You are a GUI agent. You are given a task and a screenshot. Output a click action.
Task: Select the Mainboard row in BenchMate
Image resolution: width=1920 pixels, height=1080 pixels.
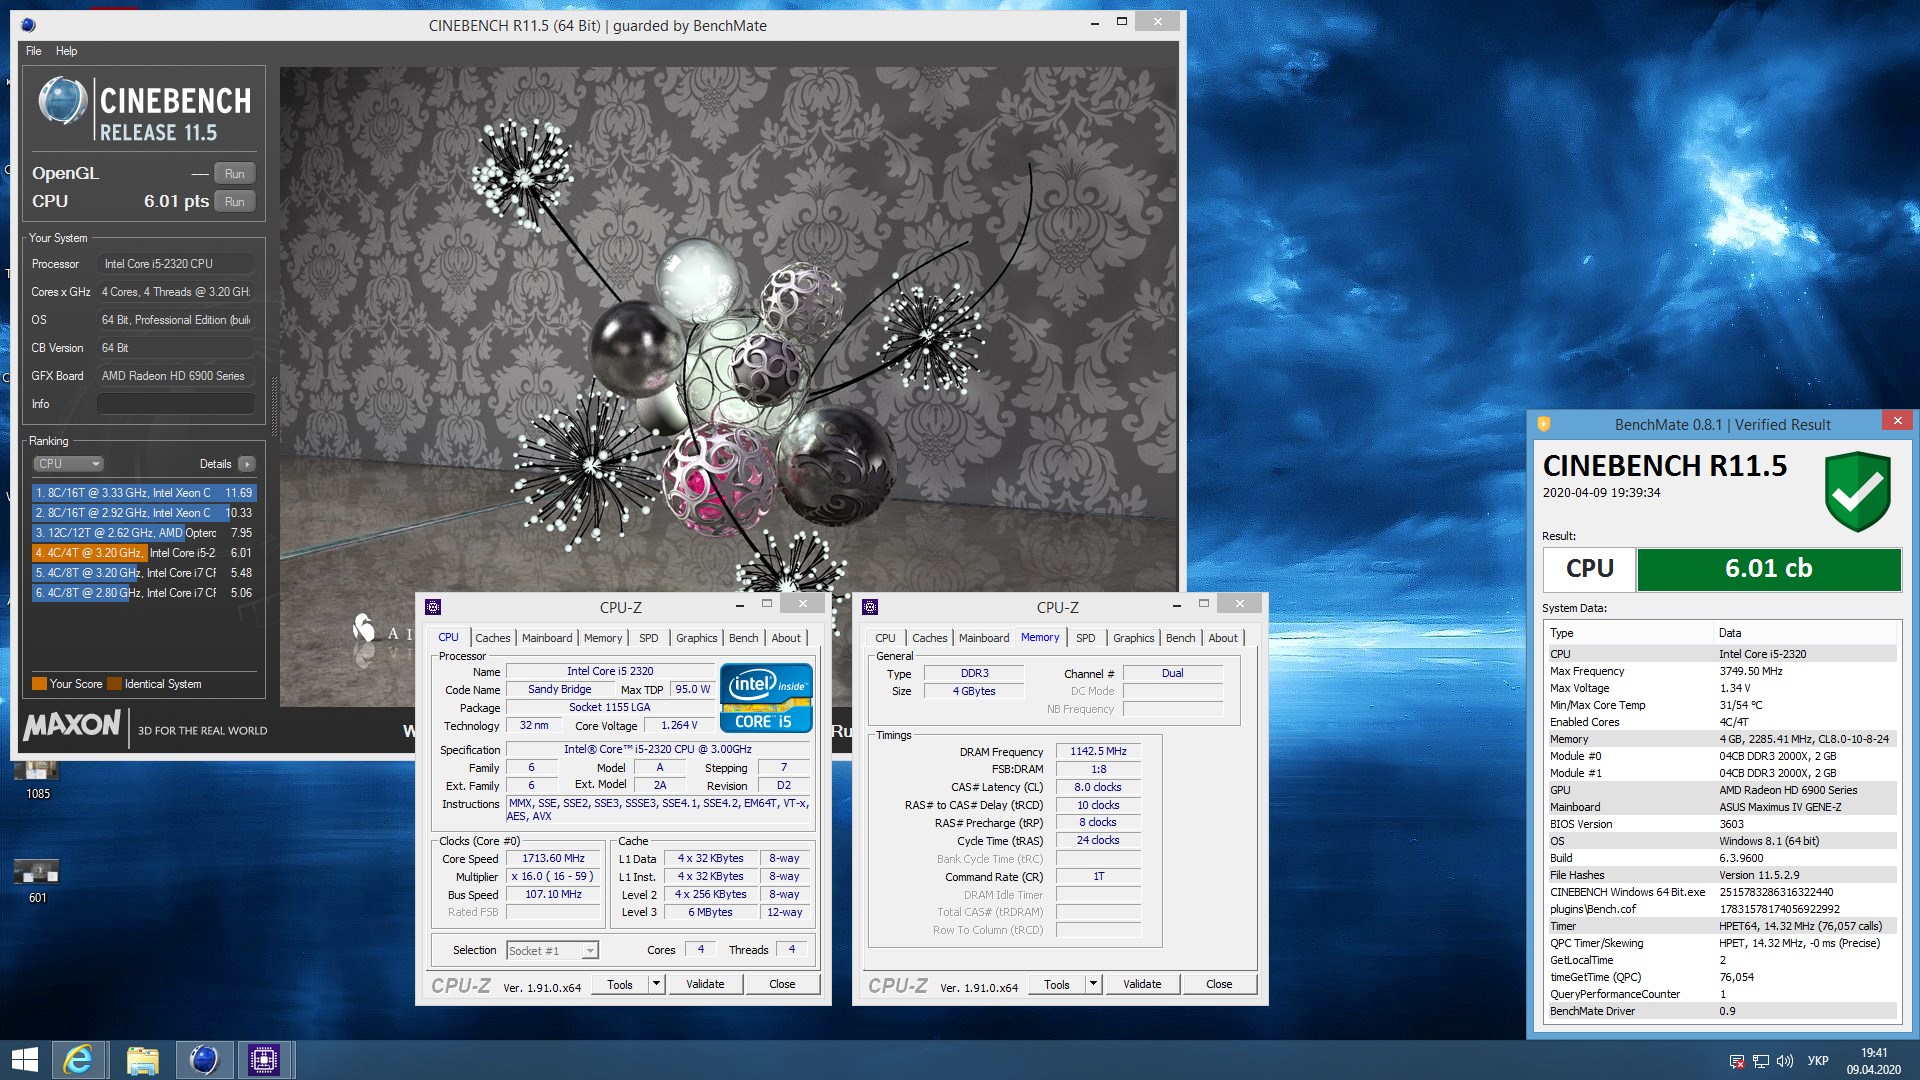click(x=1722, y=808)
